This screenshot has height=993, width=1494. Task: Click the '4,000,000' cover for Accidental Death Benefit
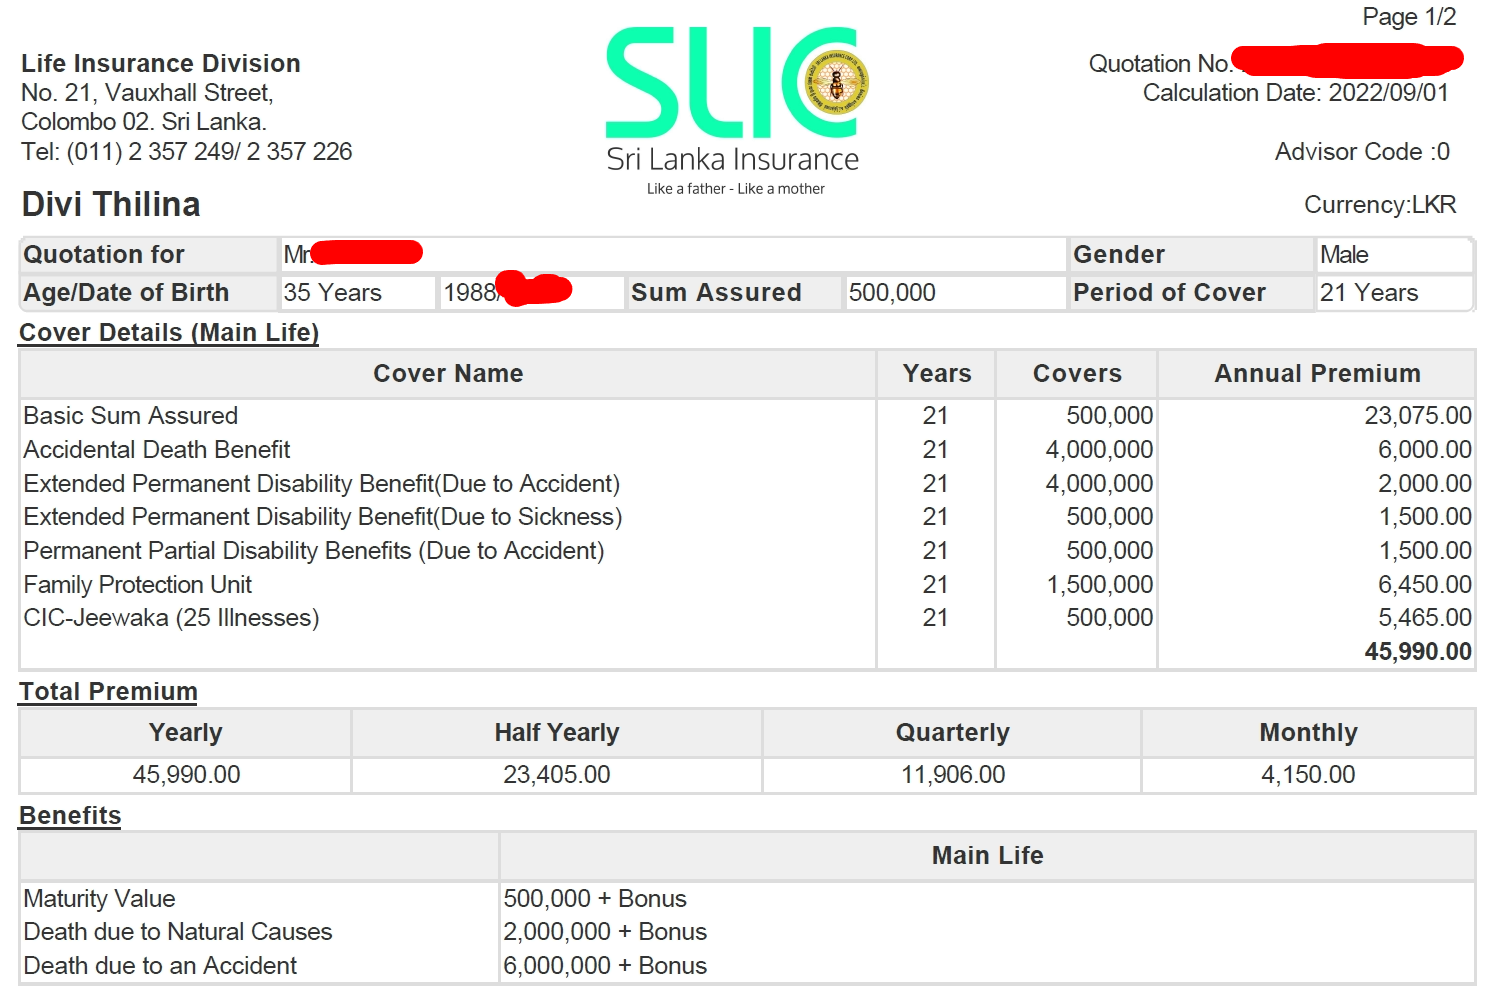pyautogui.click(x=1100, y=450)
